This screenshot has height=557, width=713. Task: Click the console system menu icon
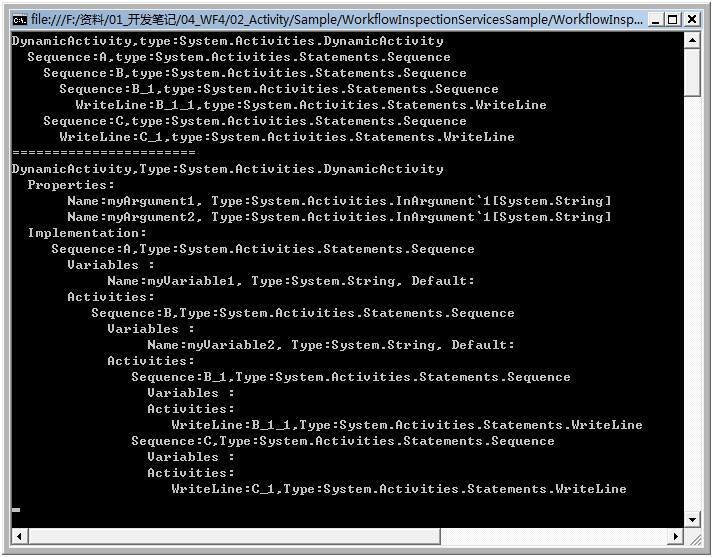tap(20, 20)
